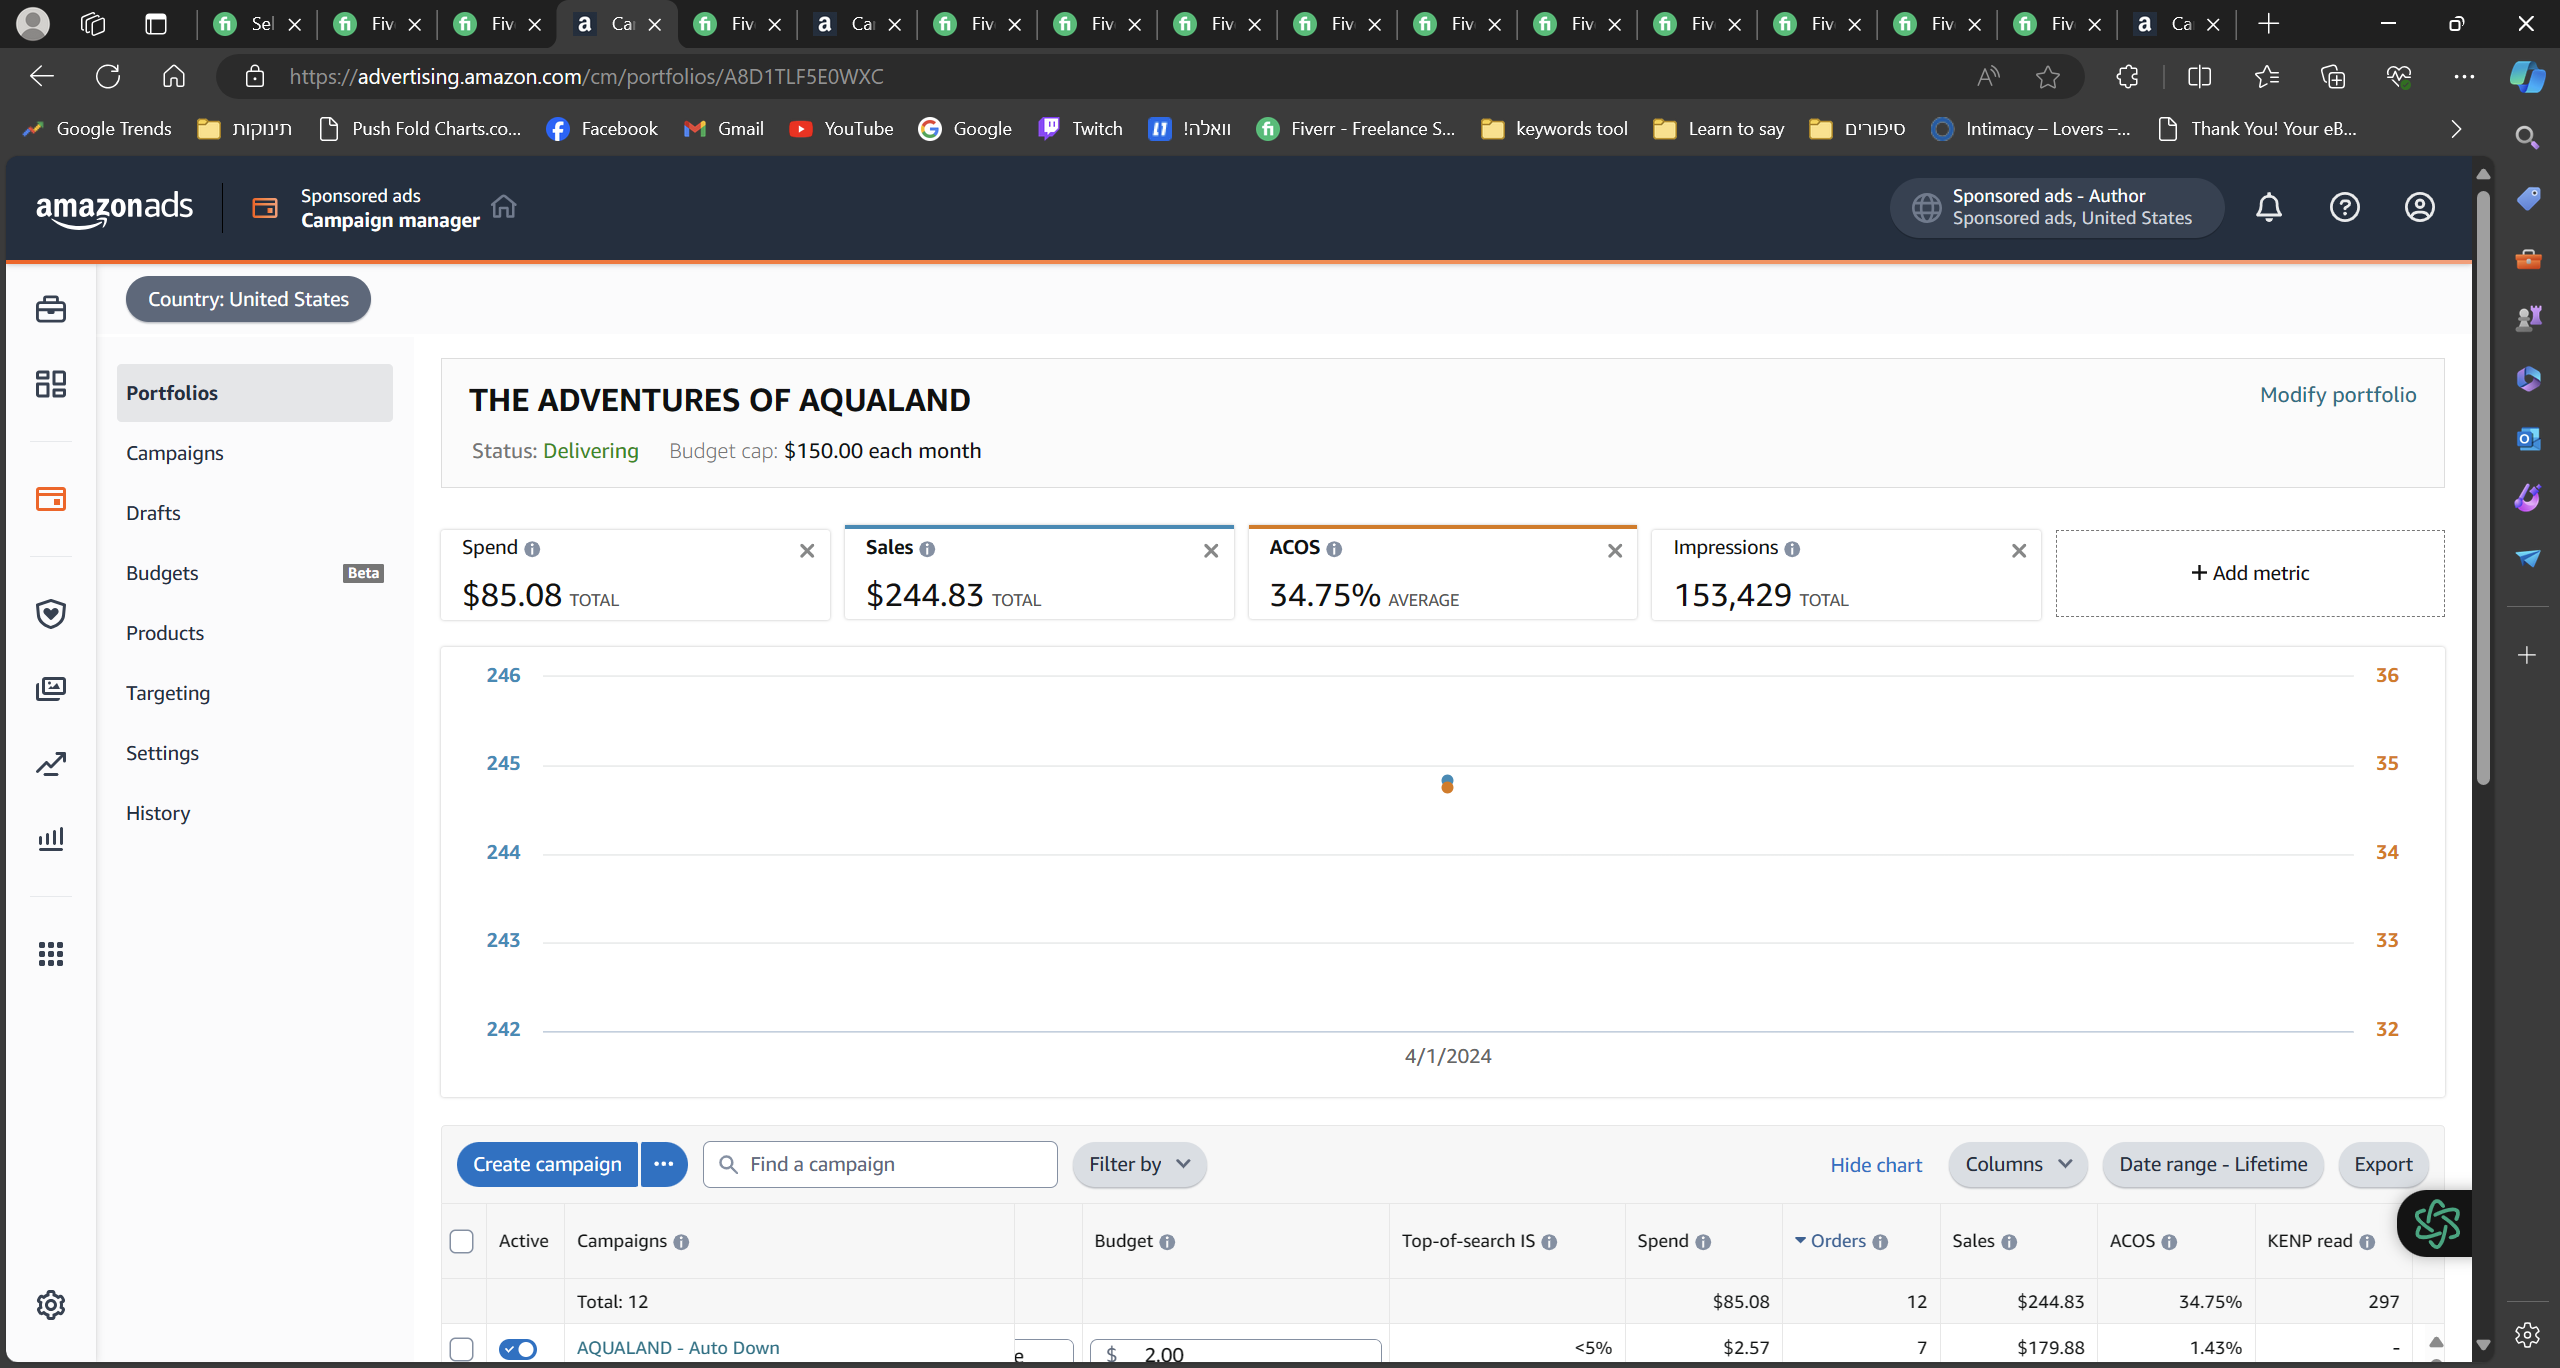Remove the Spend metric card
The image size is (2560, 1368).
(x=807, y=551)
